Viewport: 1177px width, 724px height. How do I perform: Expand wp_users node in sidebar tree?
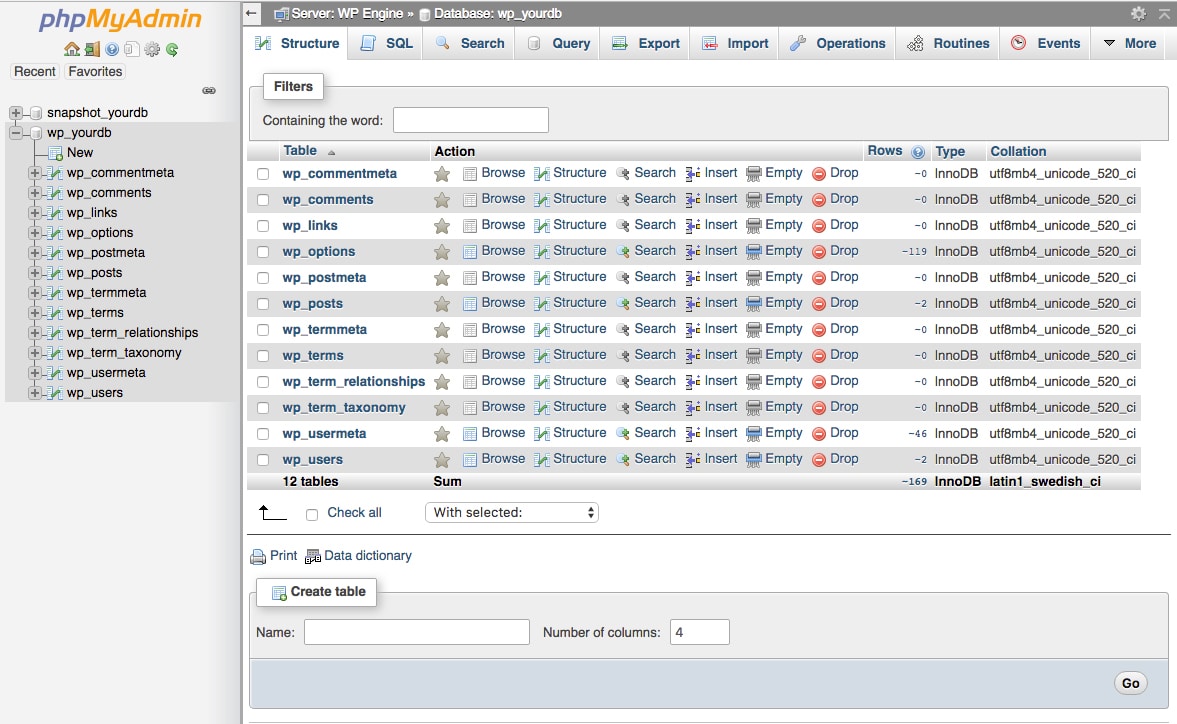tap(35, 392)
